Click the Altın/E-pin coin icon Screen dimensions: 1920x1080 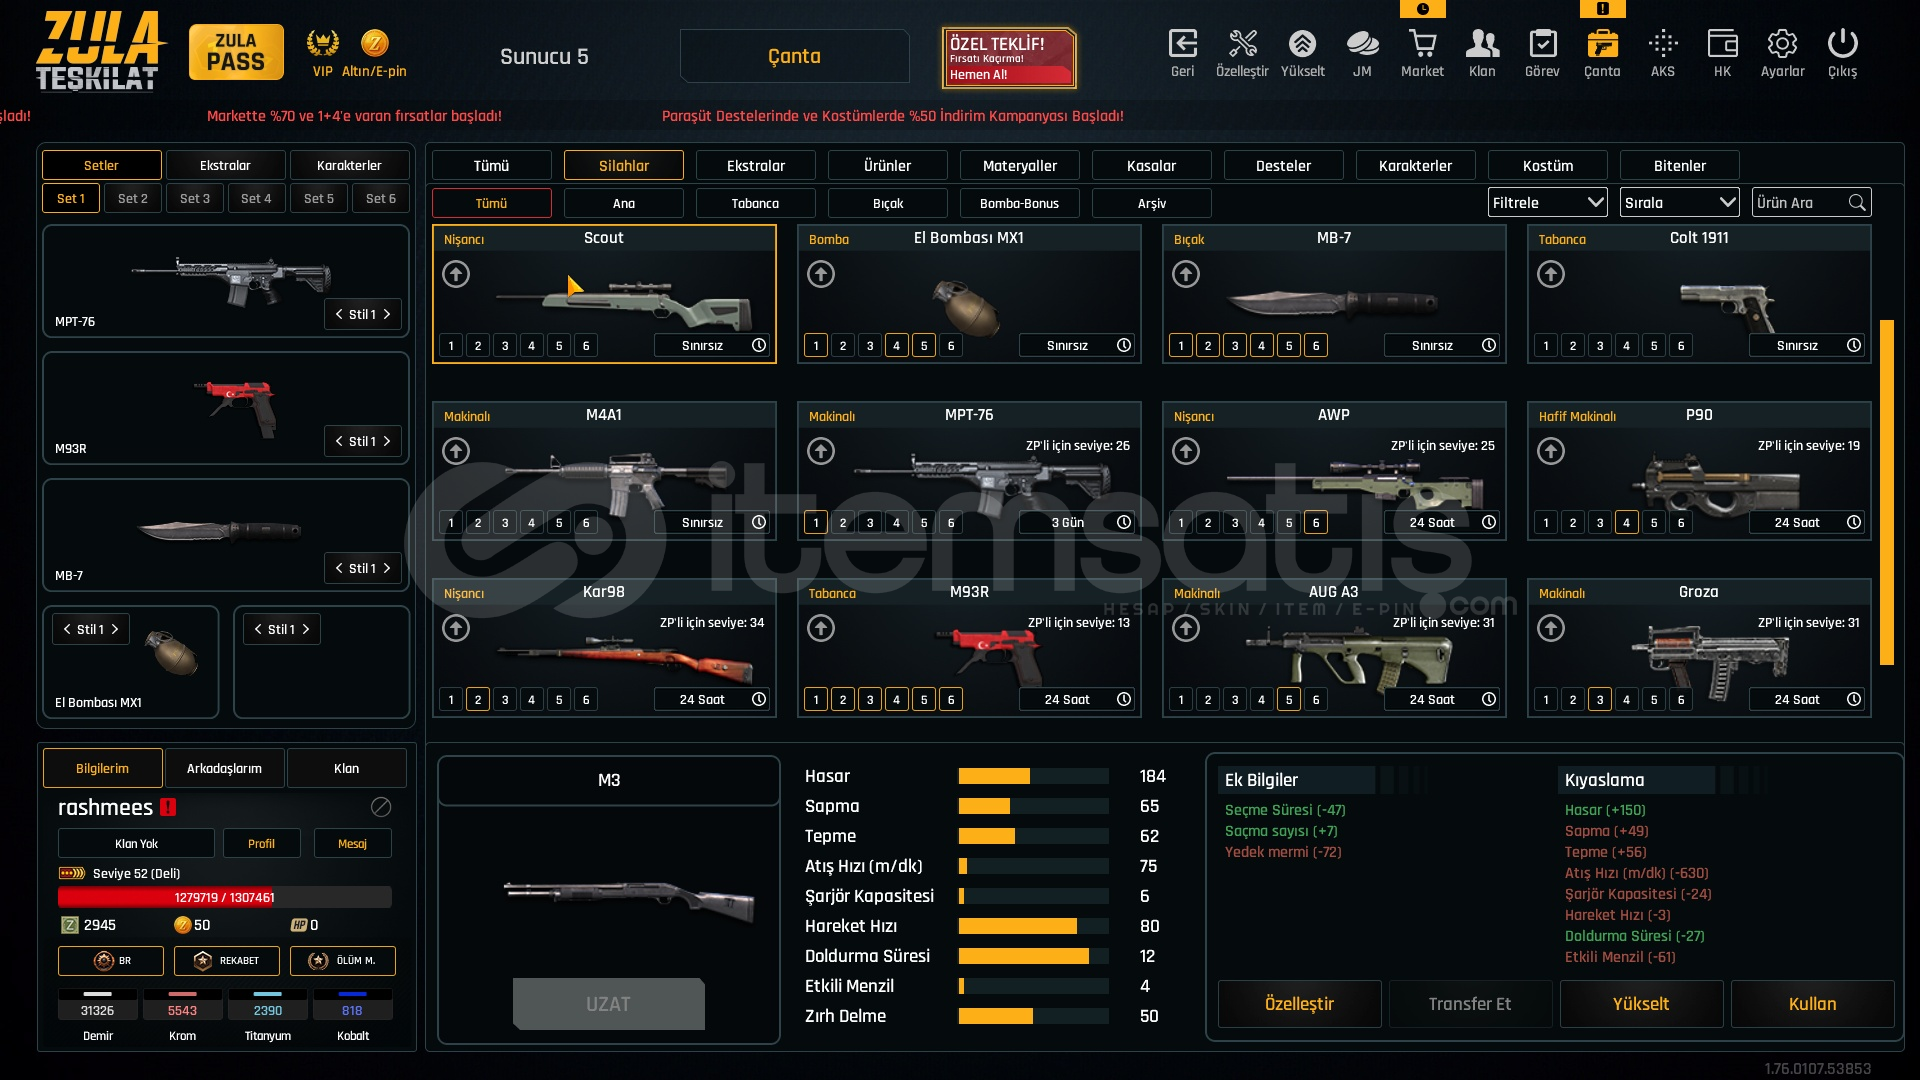click(374, 43)
